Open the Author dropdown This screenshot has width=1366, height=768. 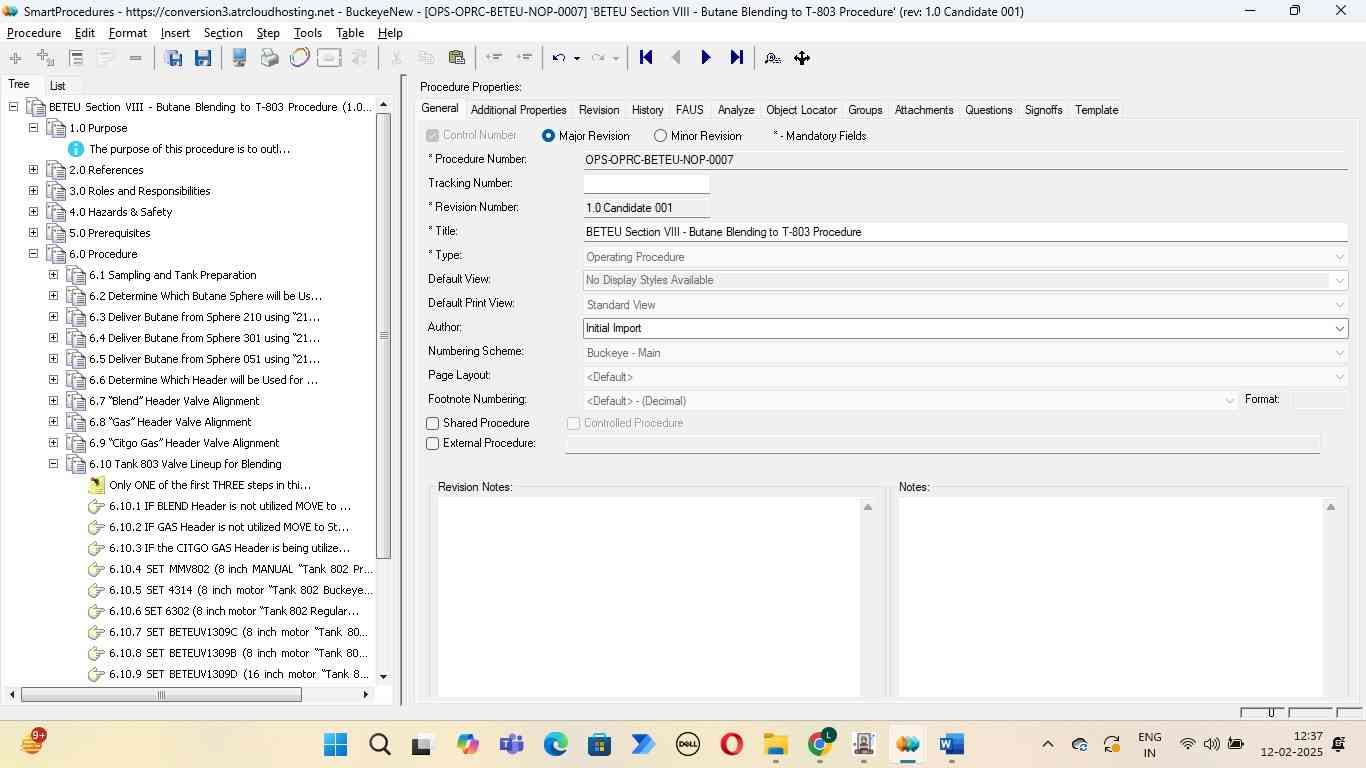[x=1339, y=329]
